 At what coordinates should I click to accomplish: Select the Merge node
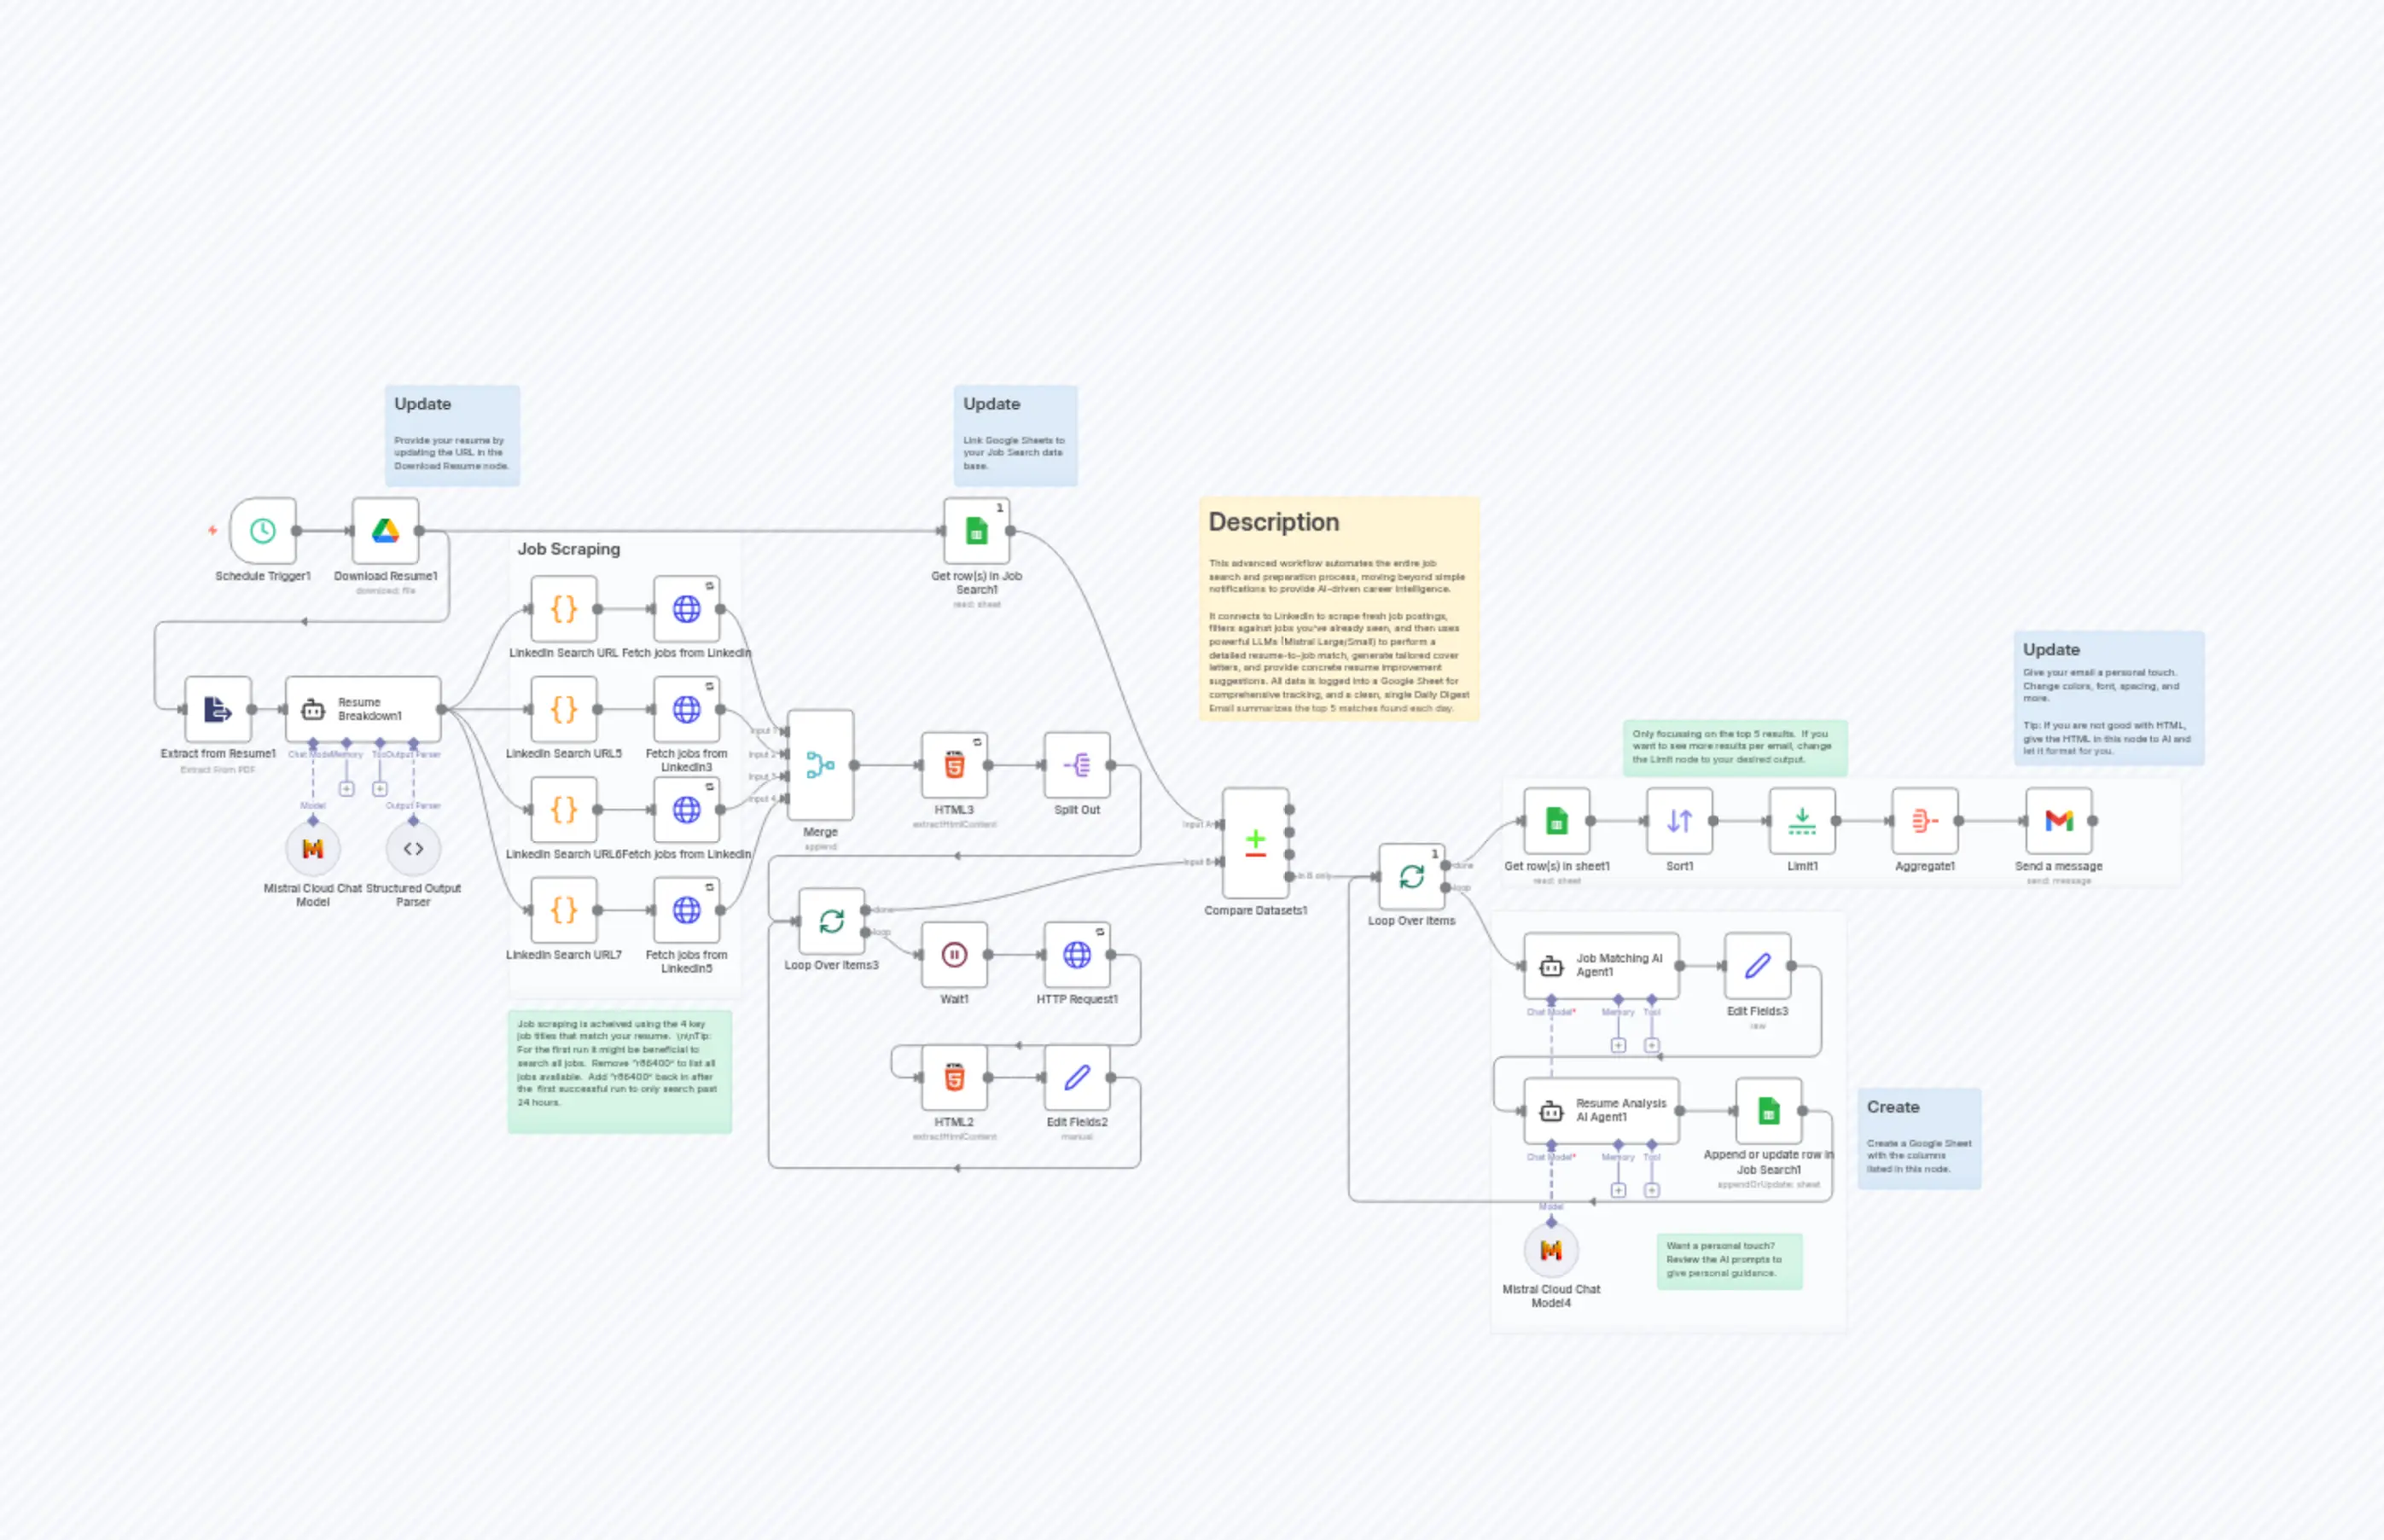click(x=820, y=767)
